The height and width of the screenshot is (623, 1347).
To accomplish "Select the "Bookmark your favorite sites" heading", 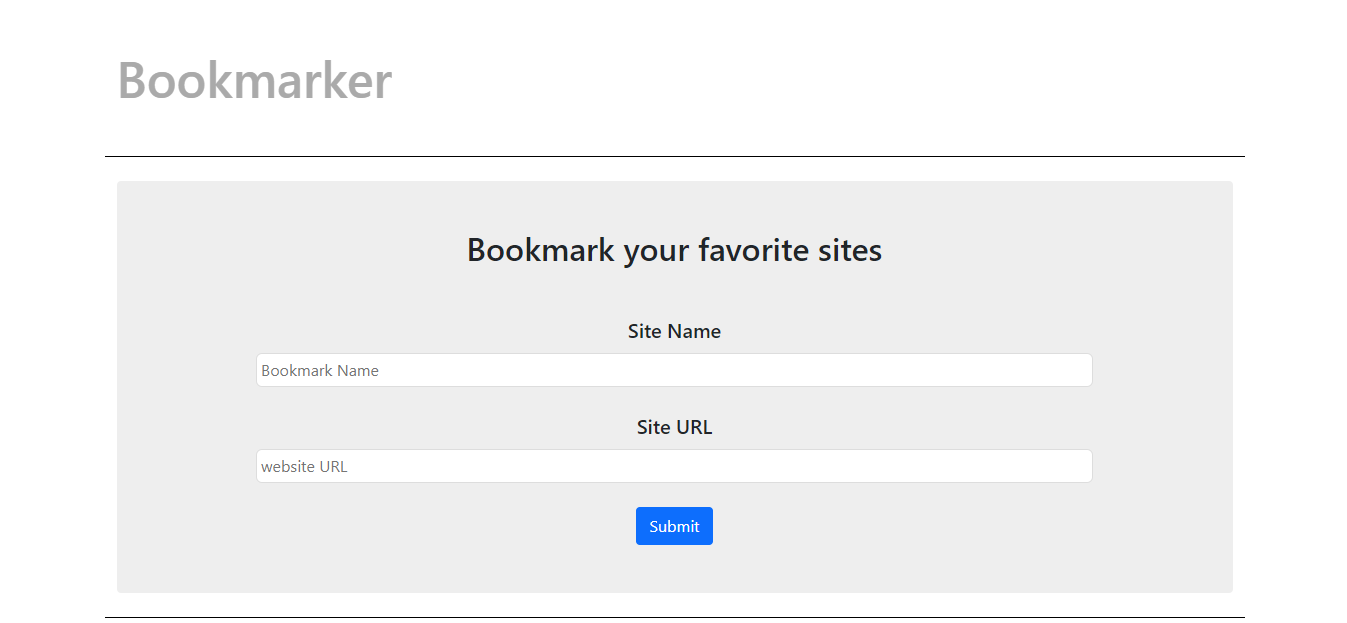I will [x=674, y=249].
